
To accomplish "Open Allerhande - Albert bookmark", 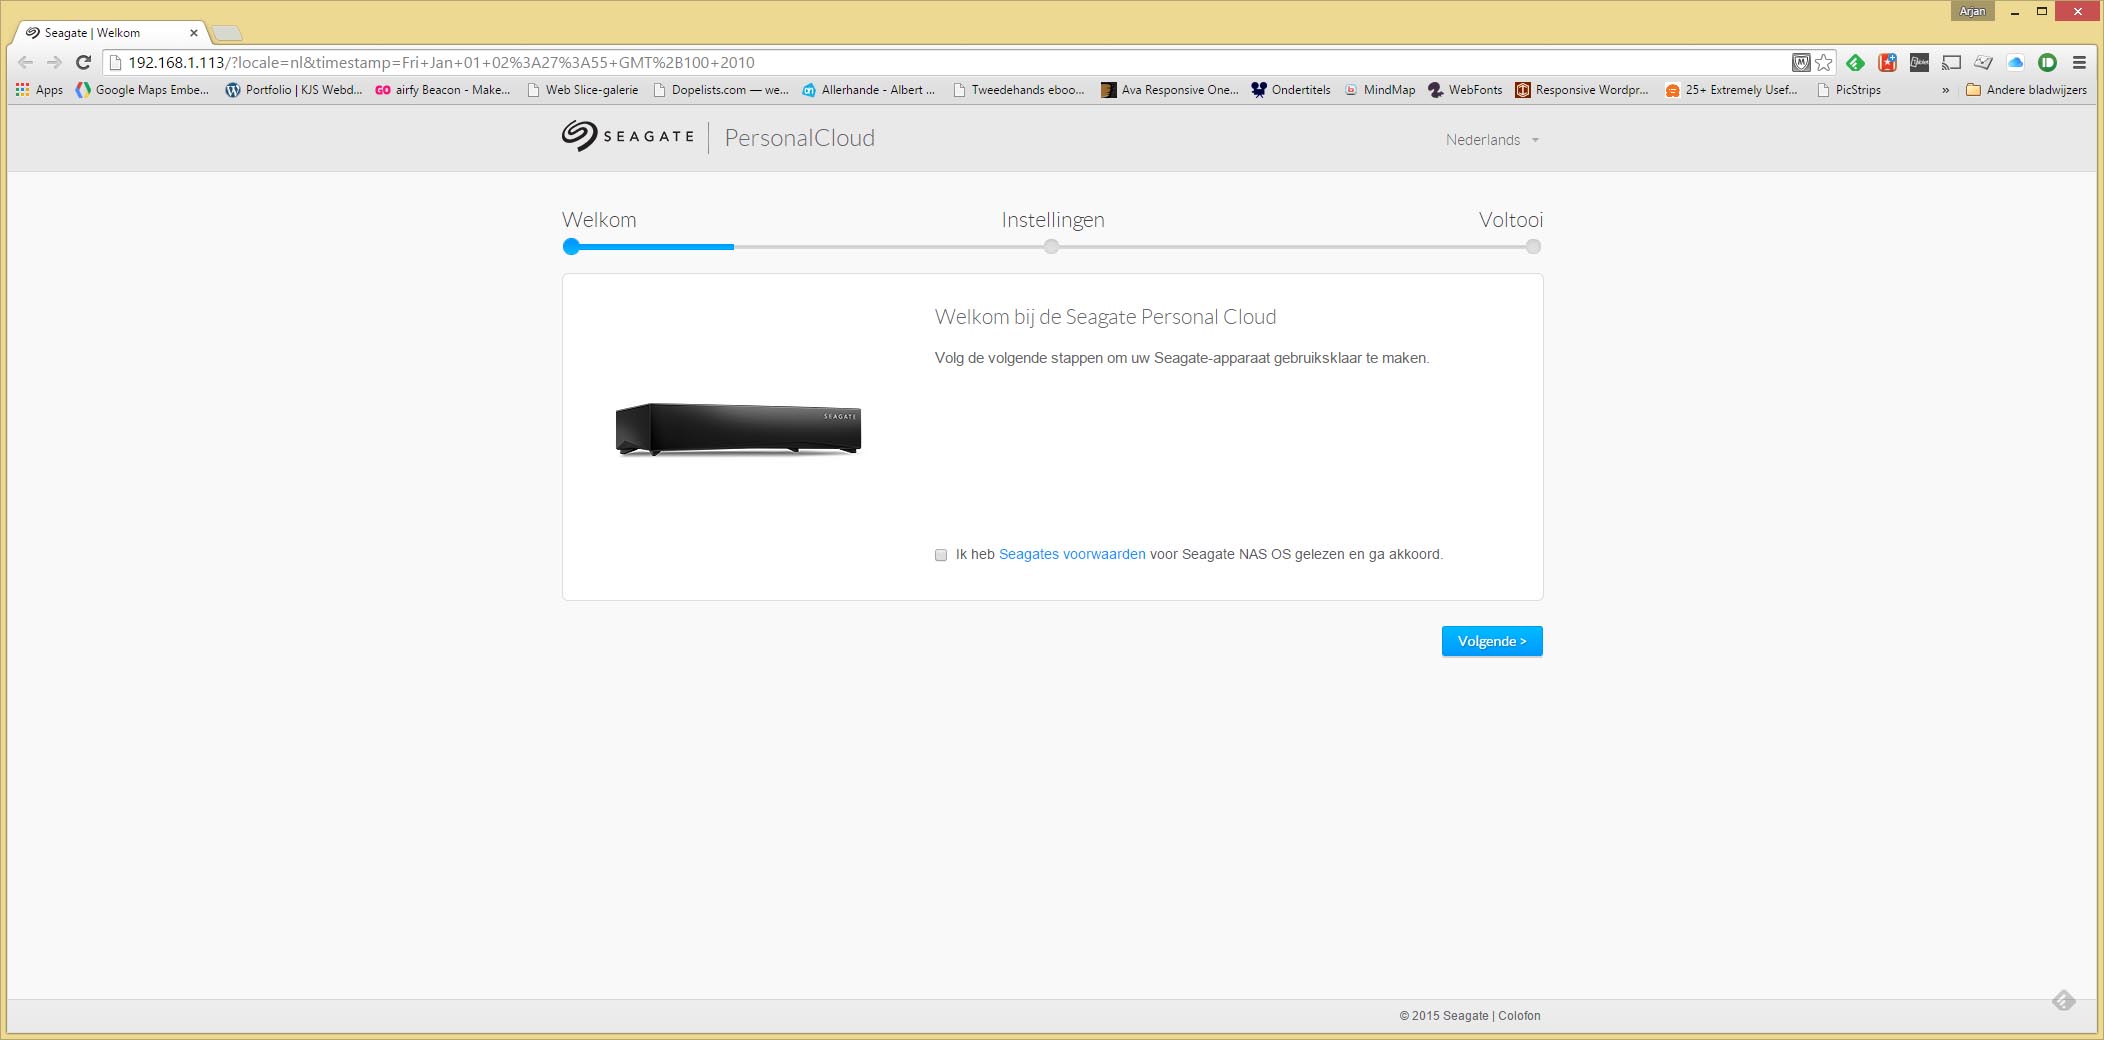I will coord(868,90).
